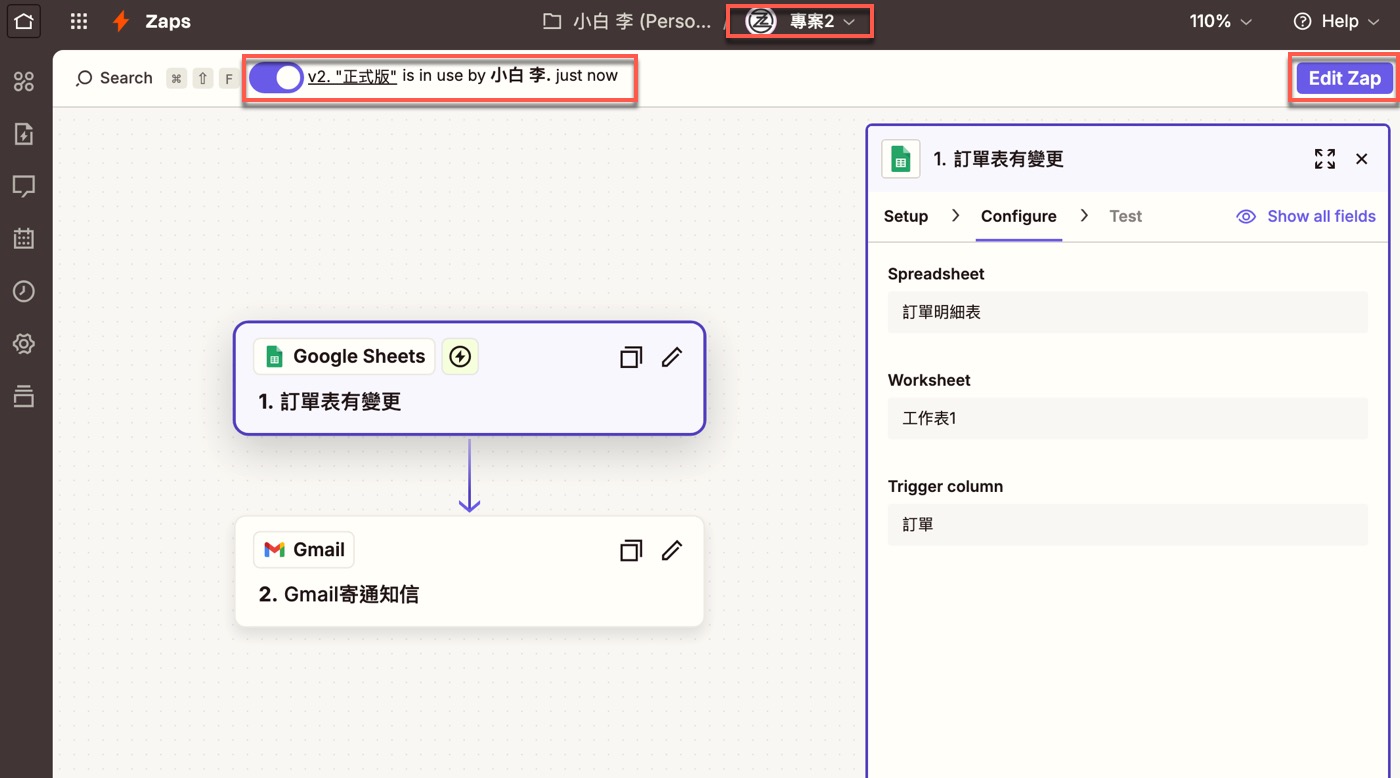Open versions stack icon in the sidebar
This screenshot has height=778, width=1400.
pos(24,396)
